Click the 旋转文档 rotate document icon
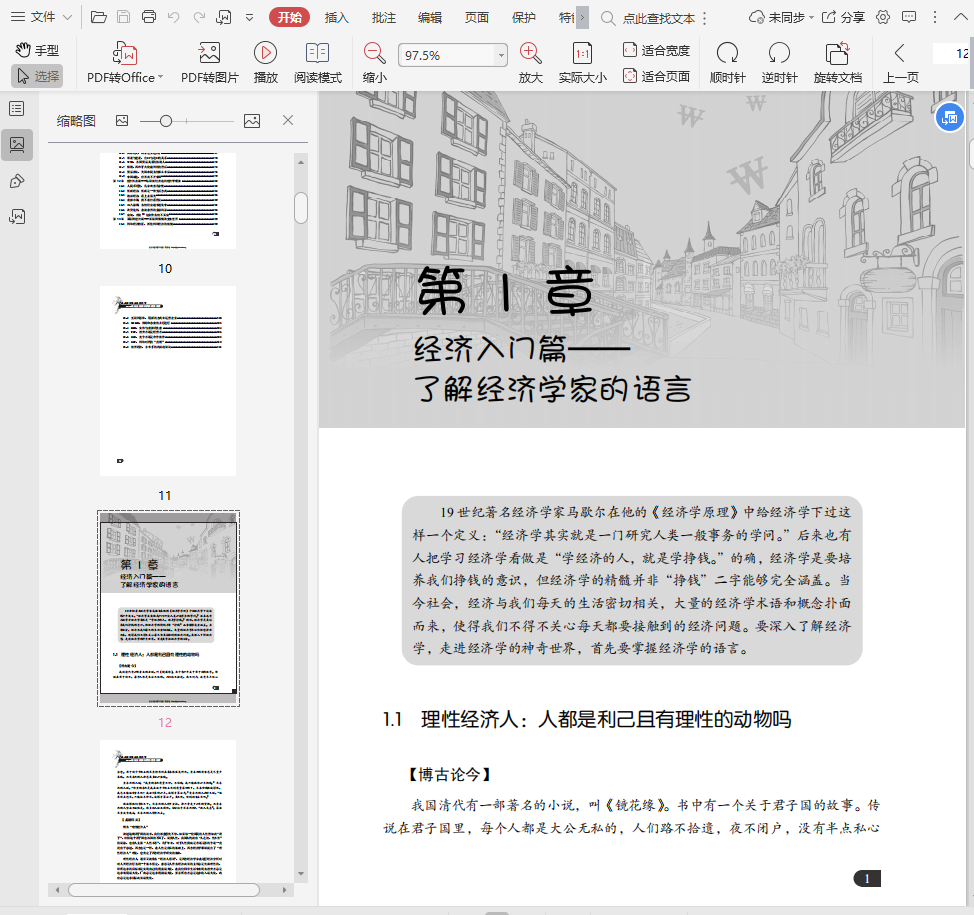 point(837,54)
